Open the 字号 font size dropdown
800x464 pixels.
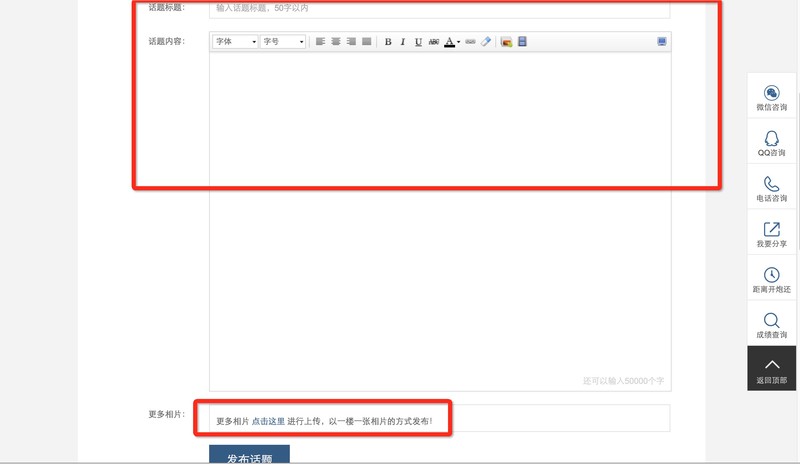[283, 42]
